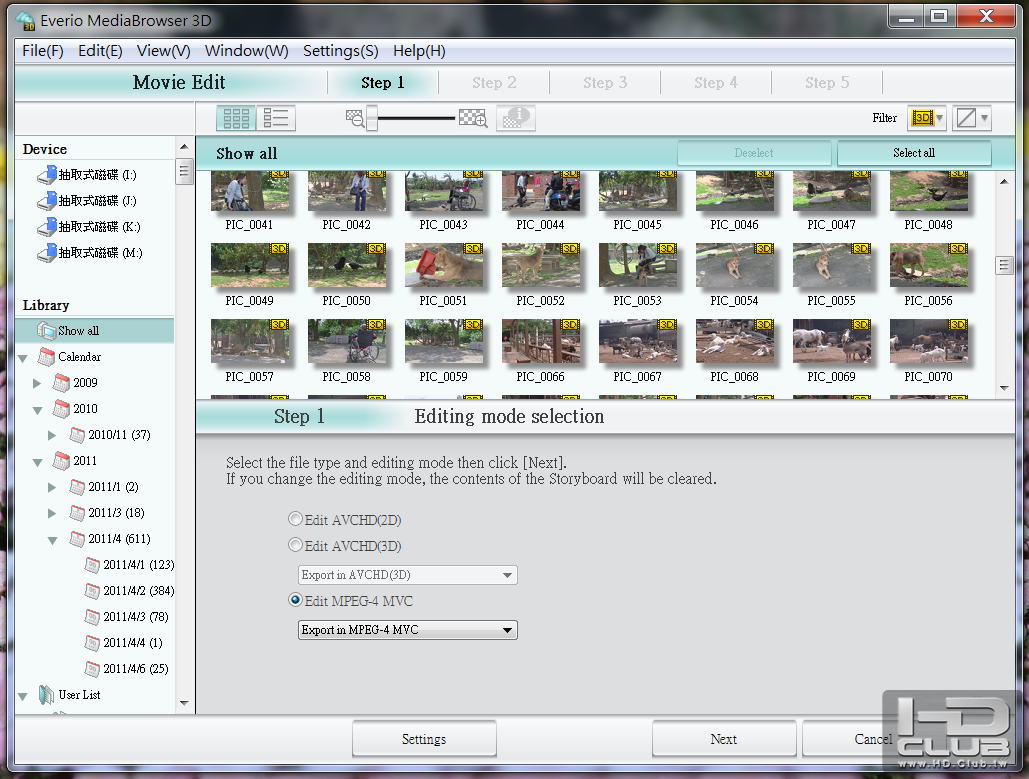Select the 2011/4/4 (1) date entry

124,642
